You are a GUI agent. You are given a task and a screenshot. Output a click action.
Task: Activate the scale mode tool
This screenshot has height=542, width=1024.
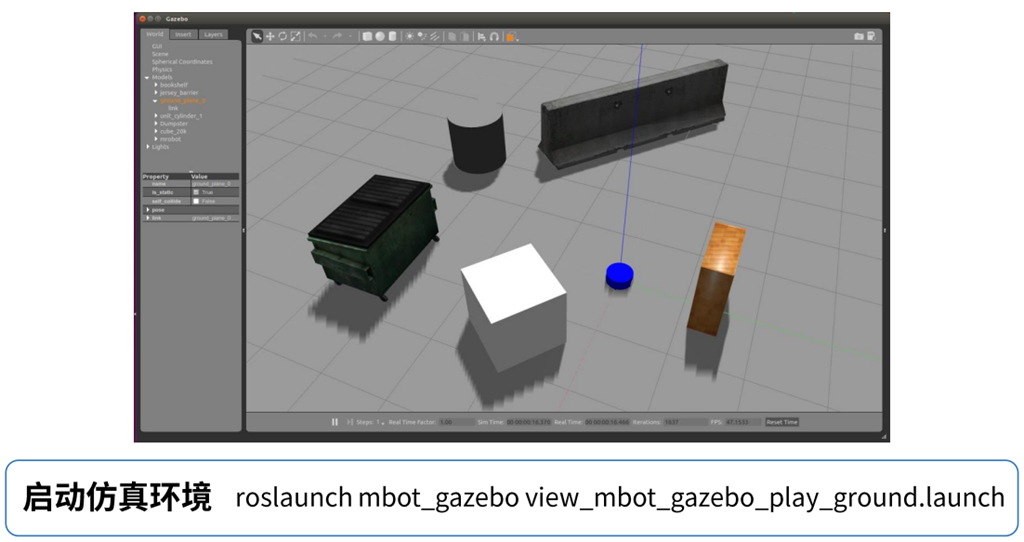[x=296, y=37]
